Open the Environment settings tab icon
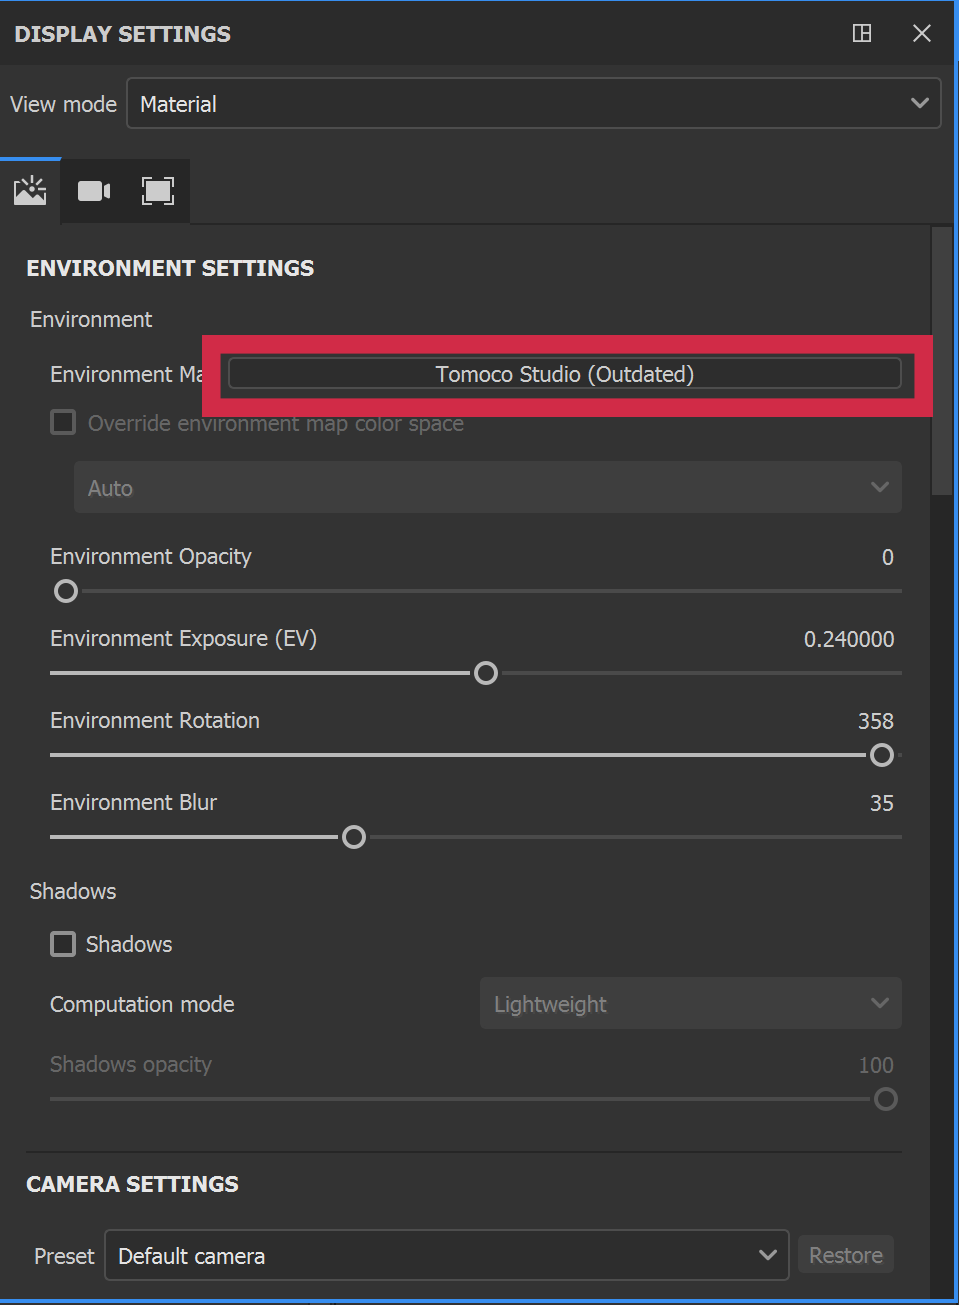This screenshot has width=959, height=1305. 30,190
